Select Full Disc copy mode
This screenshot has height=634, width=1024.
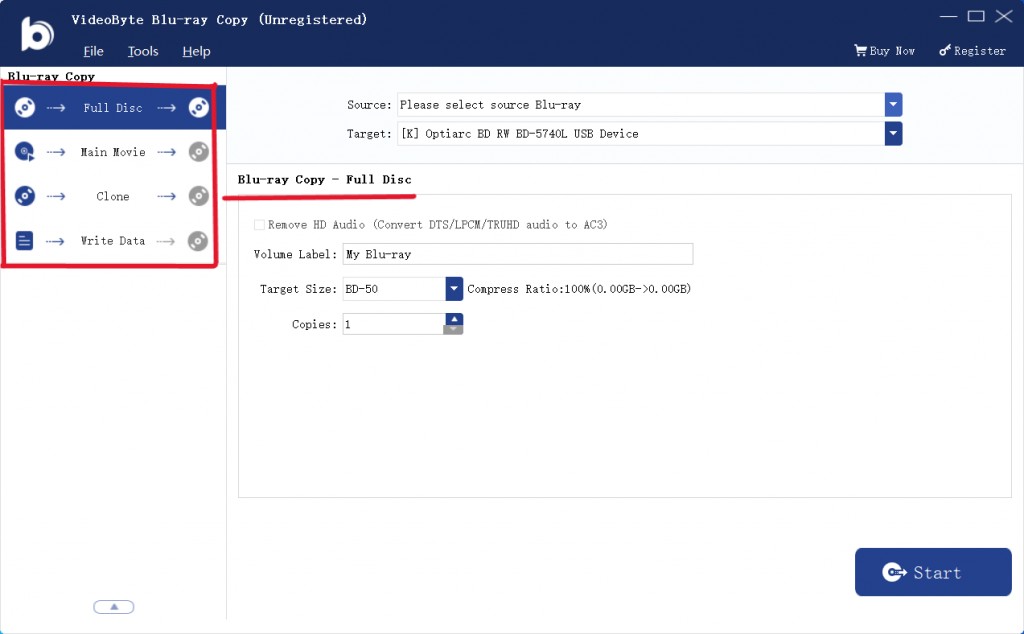click(x=113, y=108)
